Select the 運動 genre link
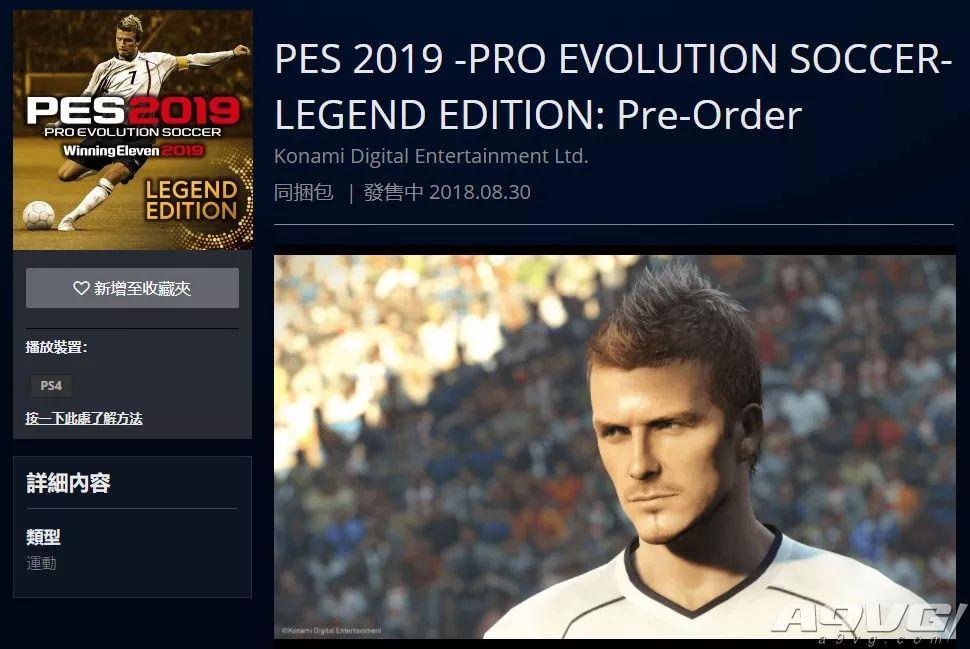The image size is (970, 649). point(41,563)
